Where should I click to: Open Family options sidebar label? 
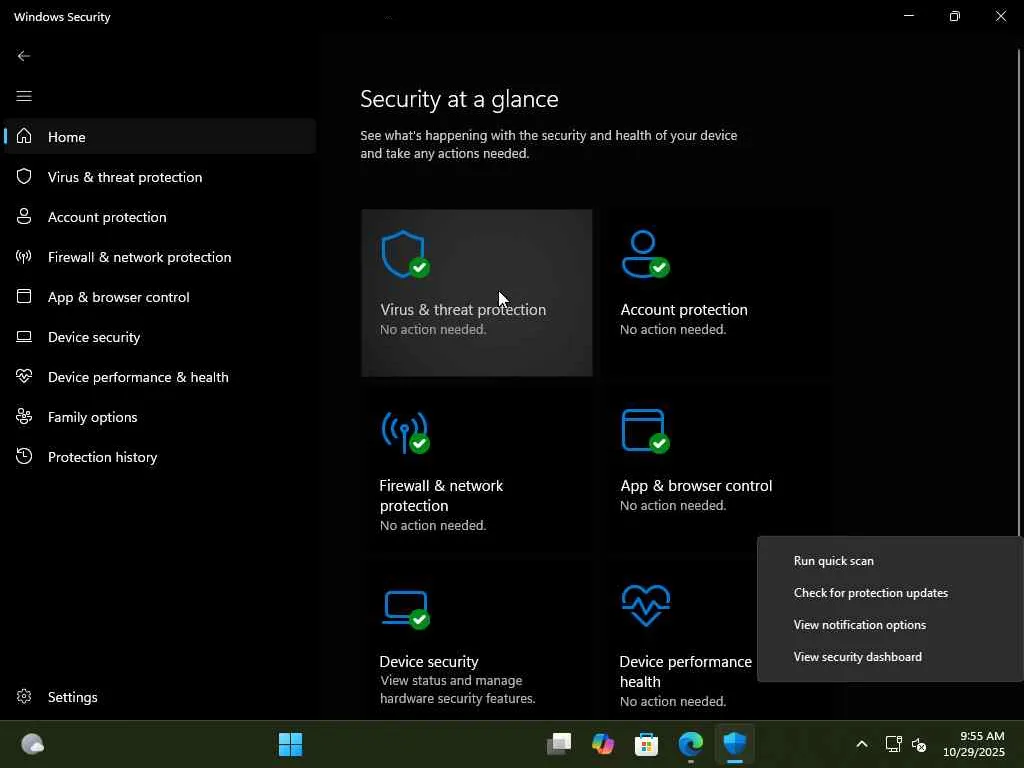pos(92,417)
